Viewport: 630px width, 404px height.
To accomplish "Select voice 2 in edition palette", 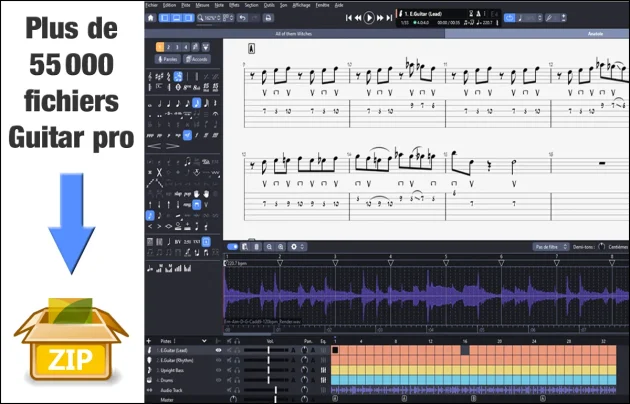I will 168,47.
